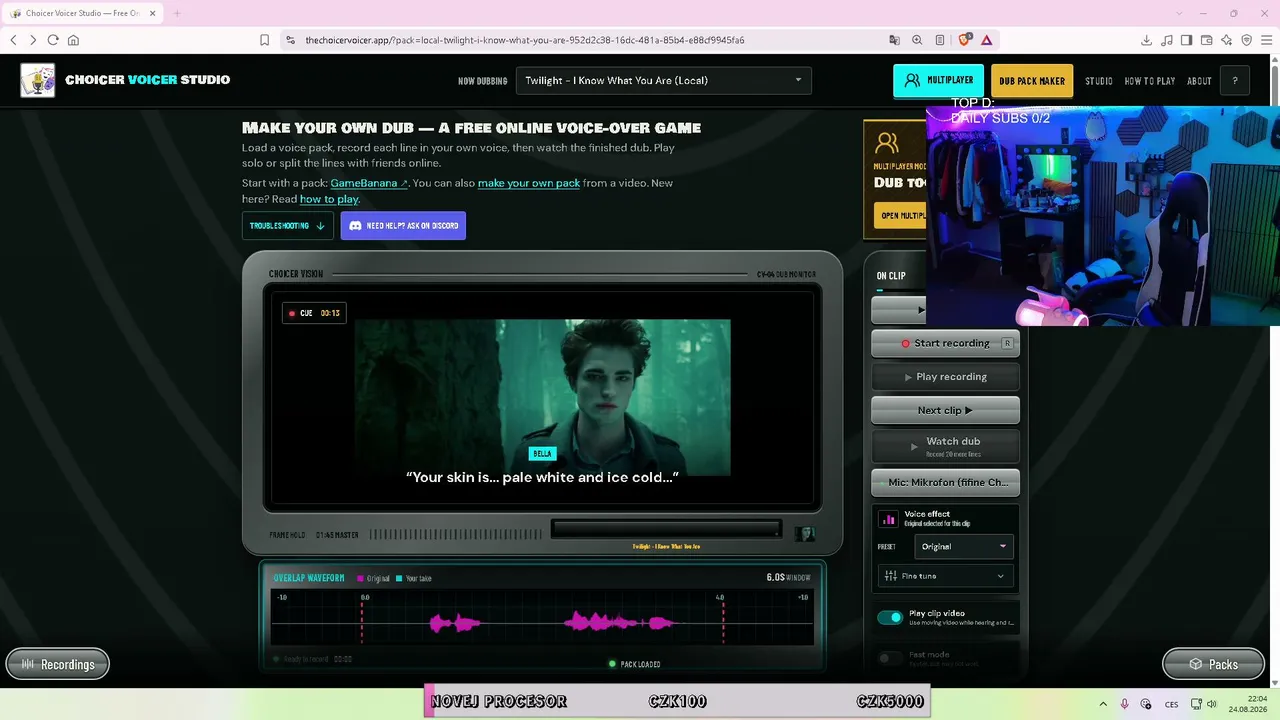The height and width of the screenshot is (720, 1280).
Task: Click Need help? Ask on Discord button
Action: pos(403,226)
